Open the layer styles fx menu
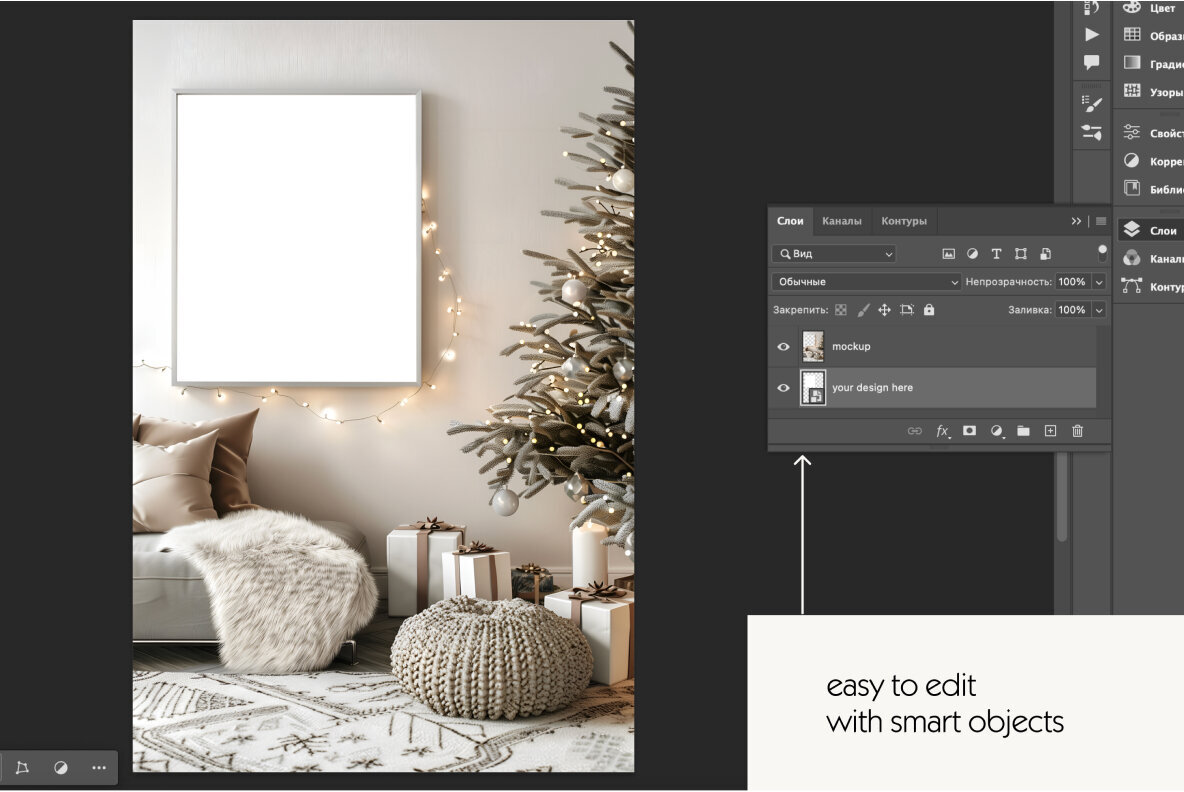 [941, 431]
